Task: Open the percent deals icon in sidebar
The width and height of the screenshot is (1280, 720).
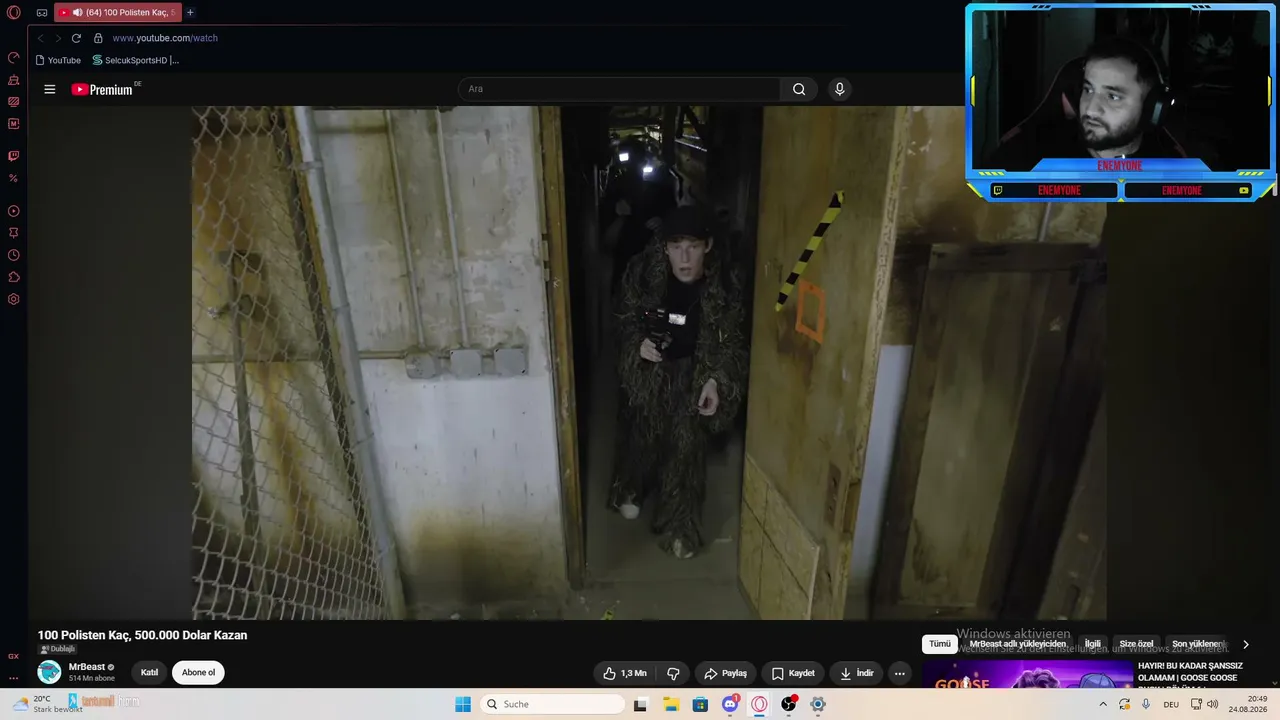Action: [x=14, y=178]
